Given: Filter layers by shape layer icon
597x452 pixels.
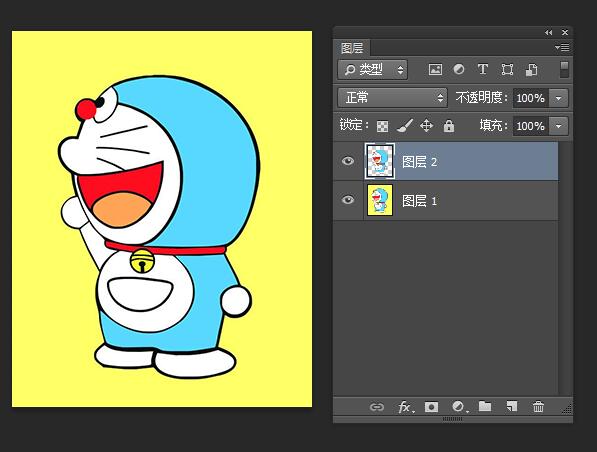Looking at the screenshot, I should 507,70.
